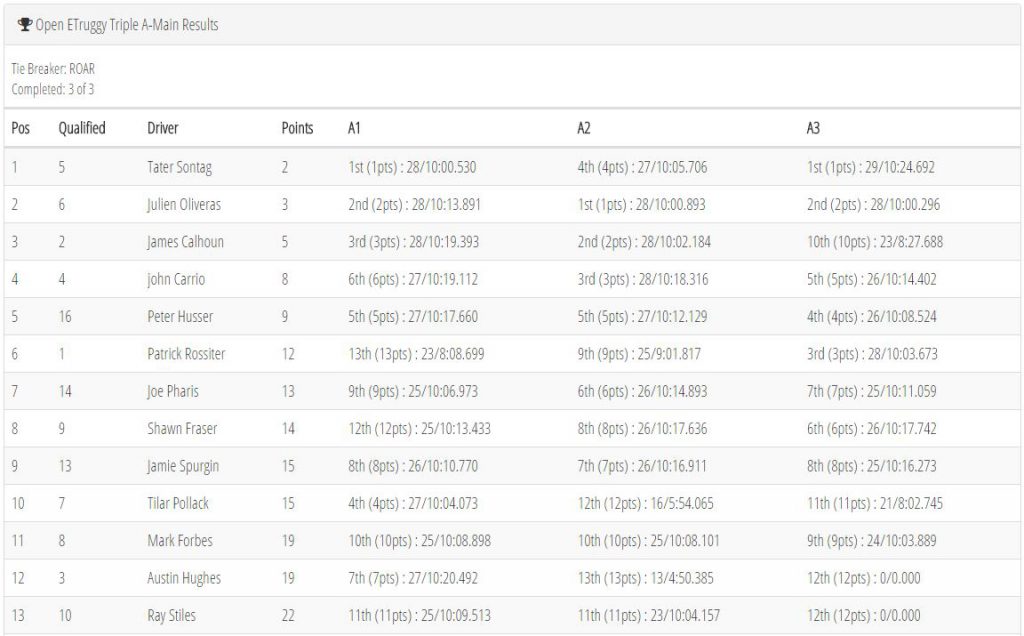Click the 'Points' column header
The width and height of the screenshot is (1024, 636).
(x=297, y=128)
